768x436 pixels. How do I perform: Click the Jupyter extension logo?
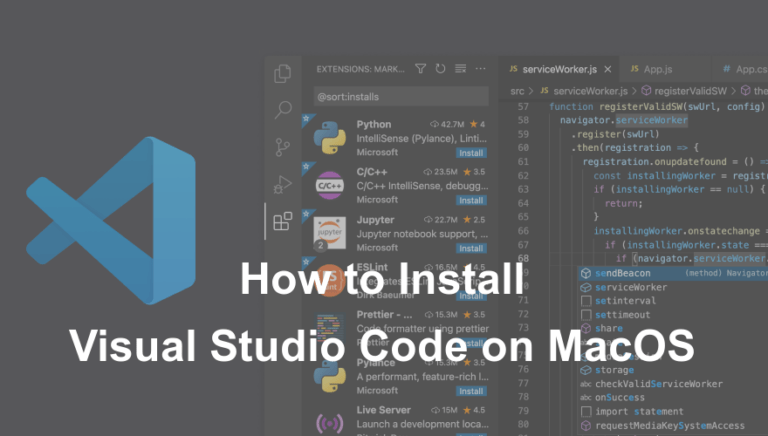(330, 233)
